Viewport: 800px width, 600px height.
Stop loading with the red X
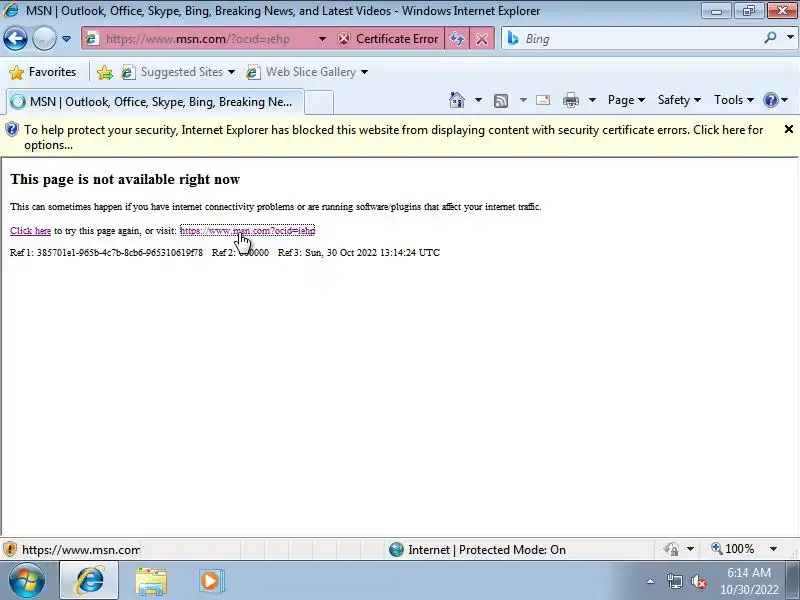[x=482, y=39]
